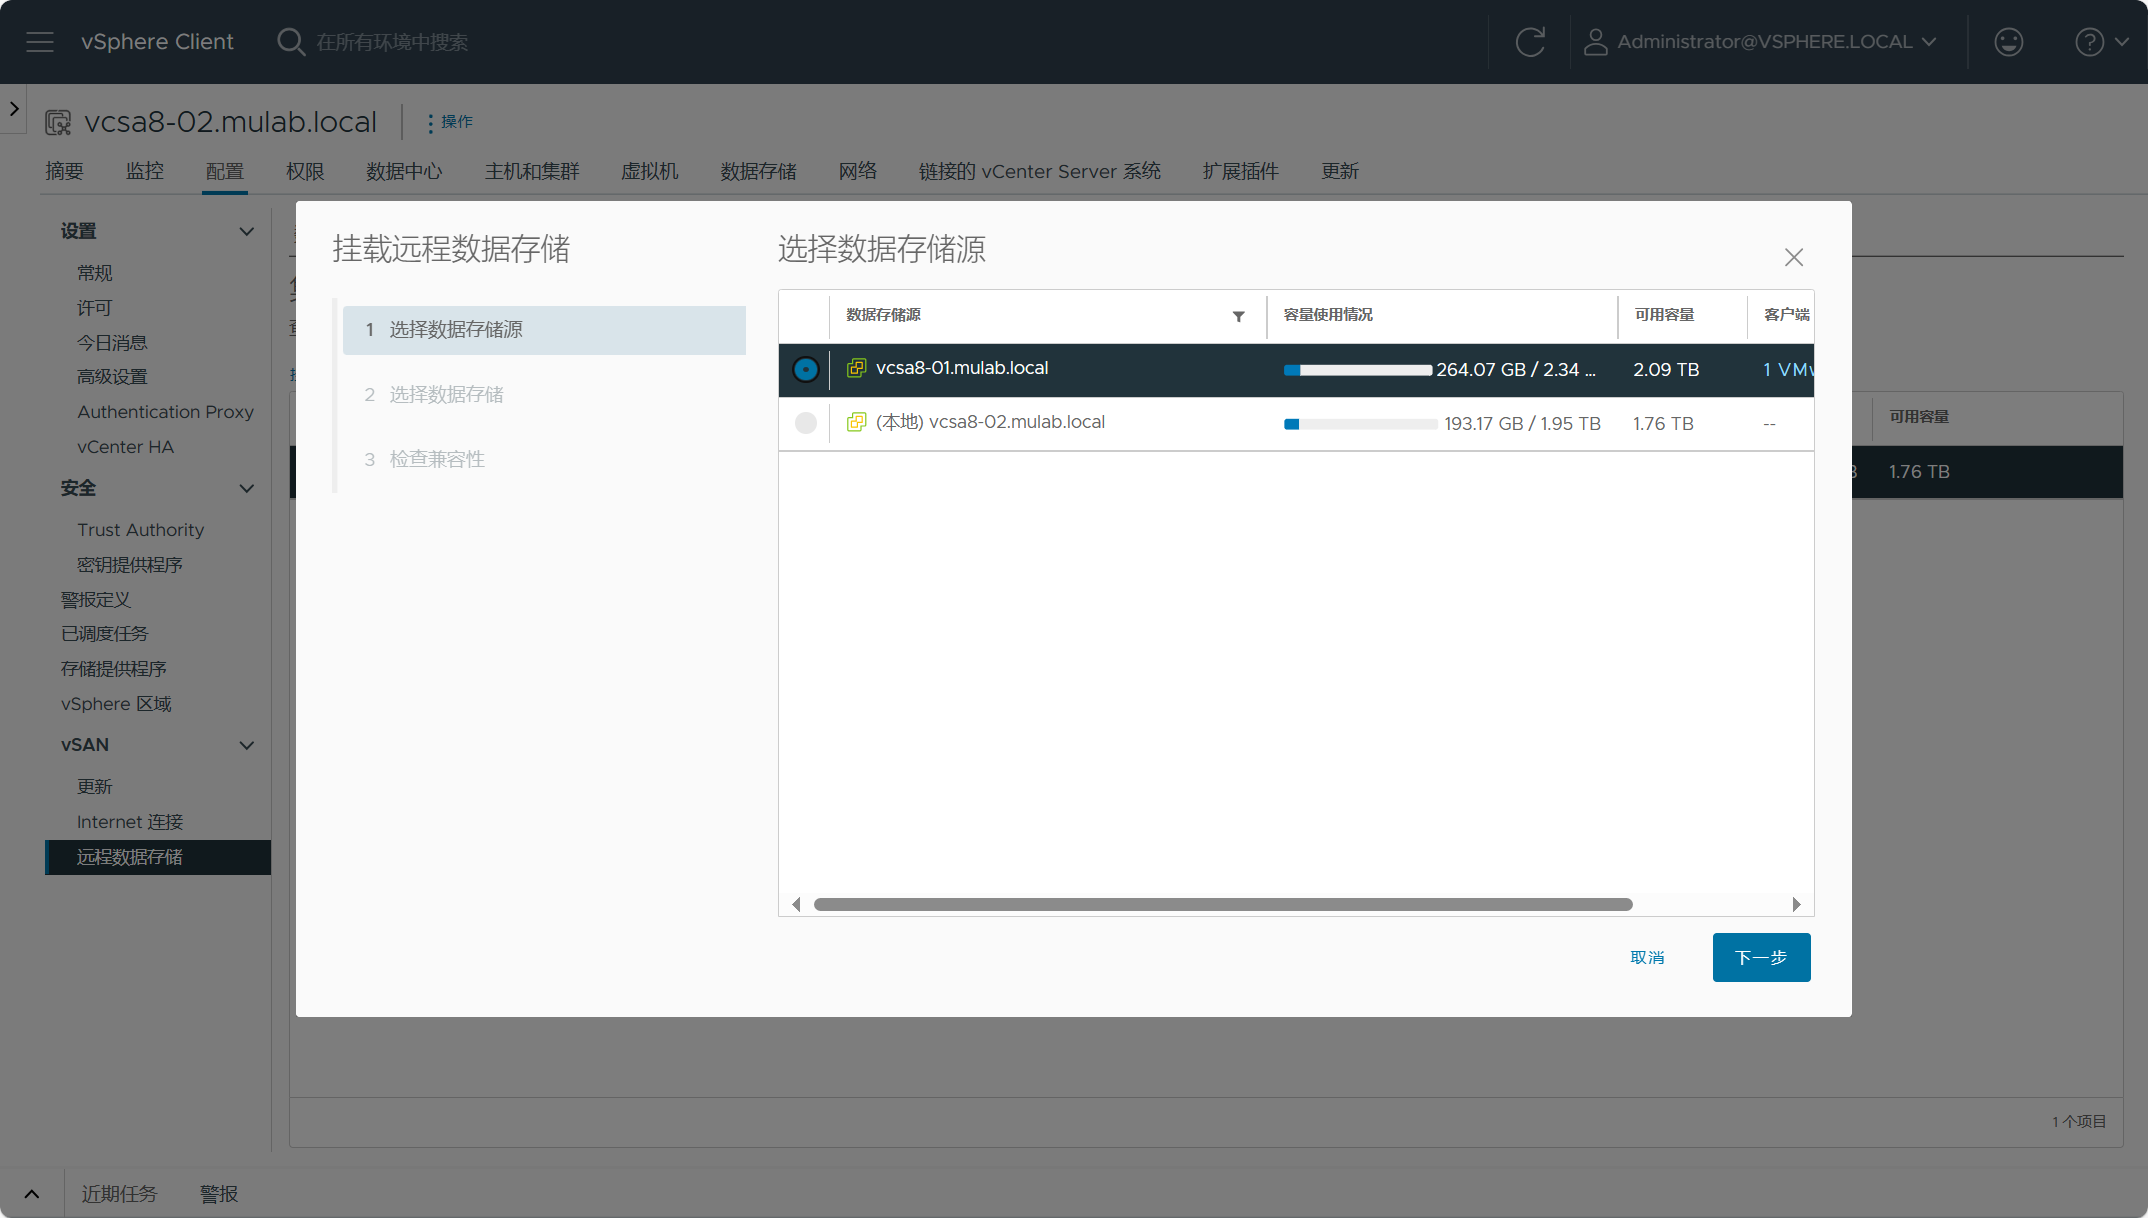Viewport: 2148px width, 1218px height.
Task: Open 常规 settings item
Action: (95, 273)
